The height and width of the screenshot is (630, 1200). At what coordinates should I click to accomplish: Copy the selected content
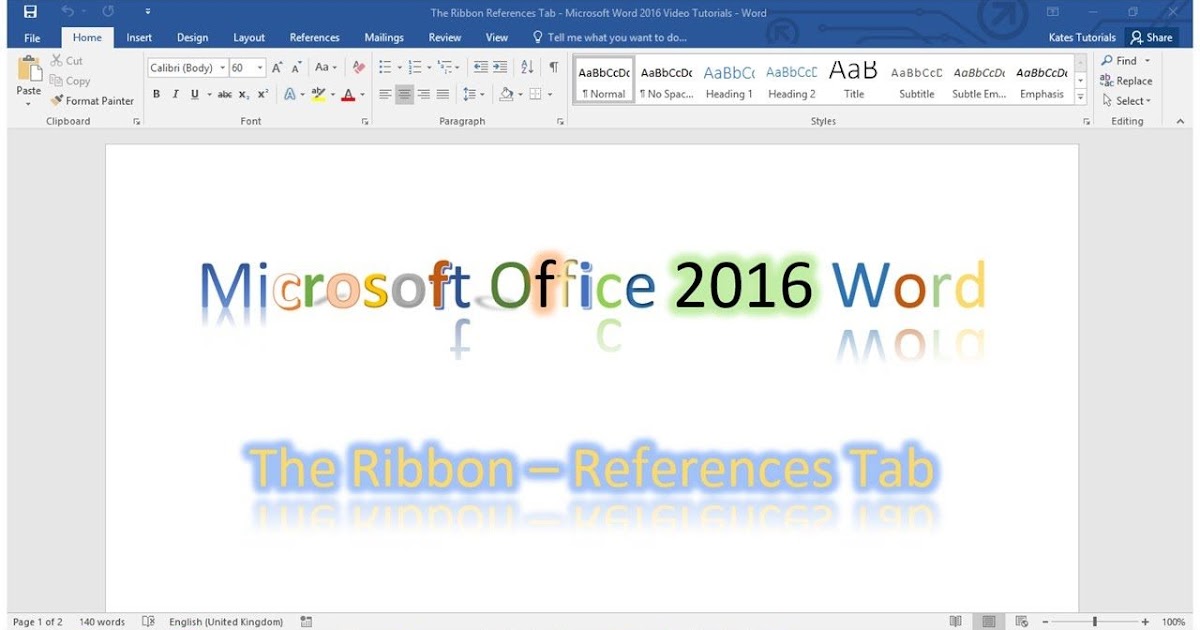click(70, 81)
